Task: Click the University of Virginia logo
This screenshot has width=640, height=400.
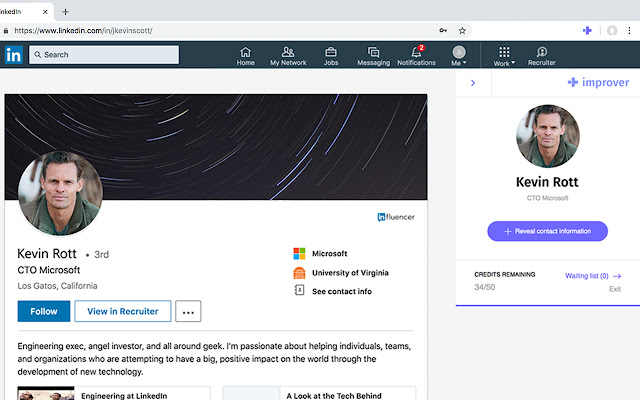Action: coord(299,273)
